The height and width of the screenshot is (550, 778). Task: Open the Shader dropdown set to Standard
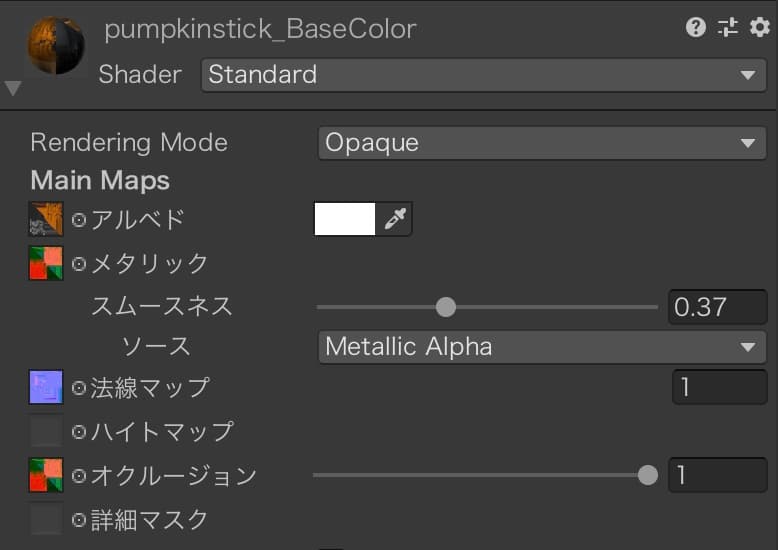(x=483, y=75)
